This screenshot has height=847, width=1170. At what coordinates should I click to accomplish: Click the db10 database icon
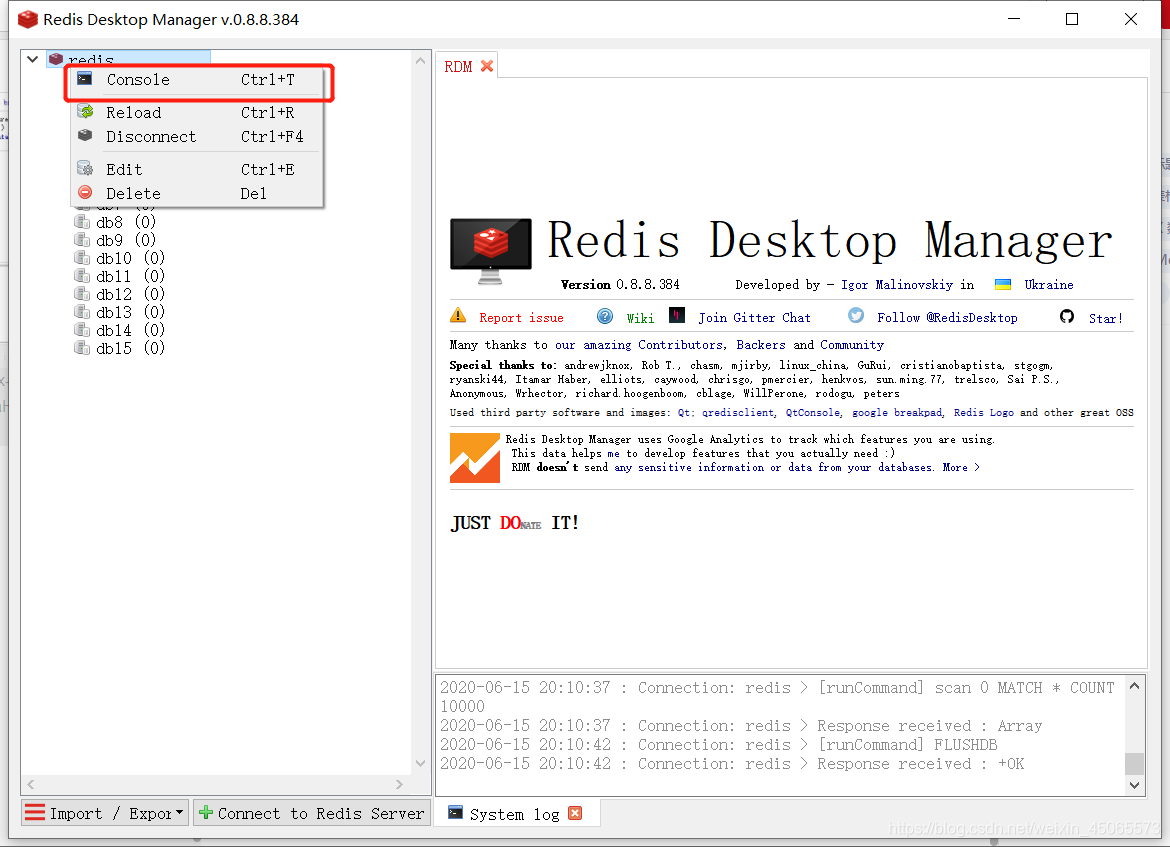(82, 257)
